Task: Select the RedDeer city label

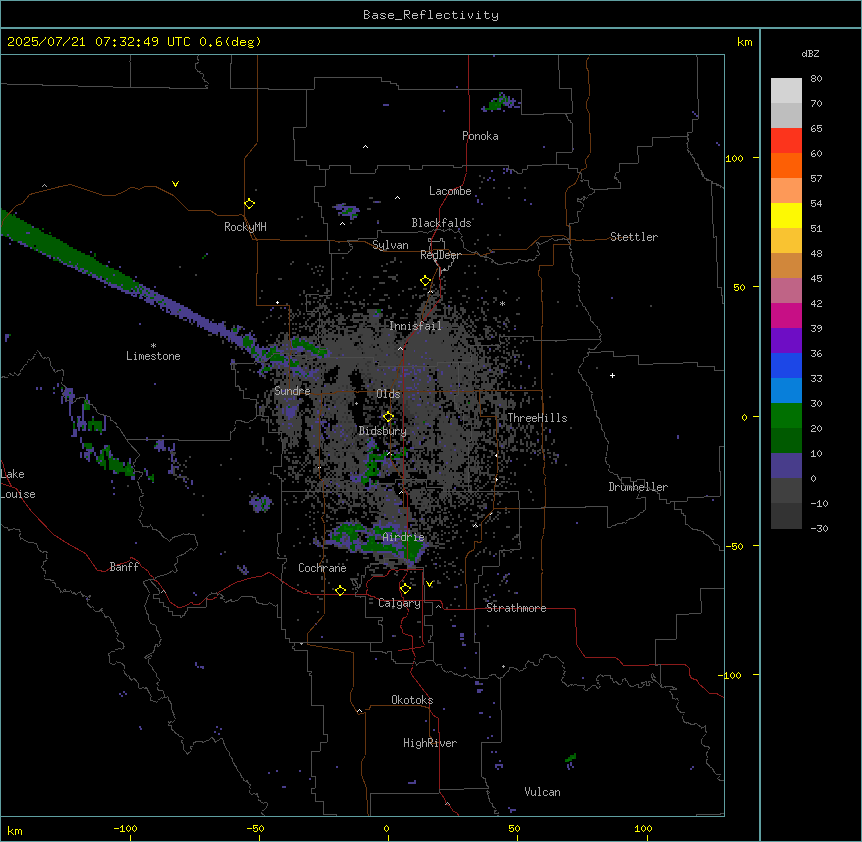Action: 440,255
